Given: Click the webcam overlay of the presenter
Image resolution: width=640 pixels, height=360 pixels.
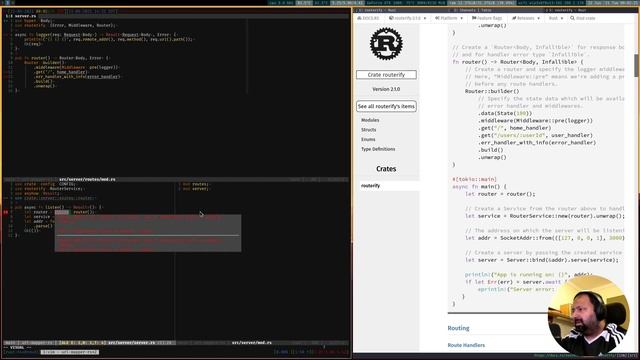Looking at the screenshot, I should 589,315.
